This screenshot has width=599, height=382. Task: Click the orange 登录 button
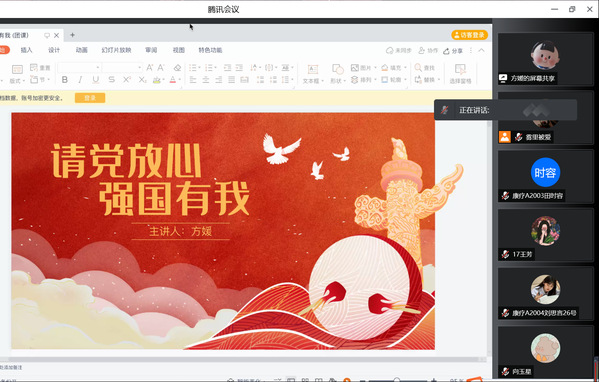(x=90, y=98)
